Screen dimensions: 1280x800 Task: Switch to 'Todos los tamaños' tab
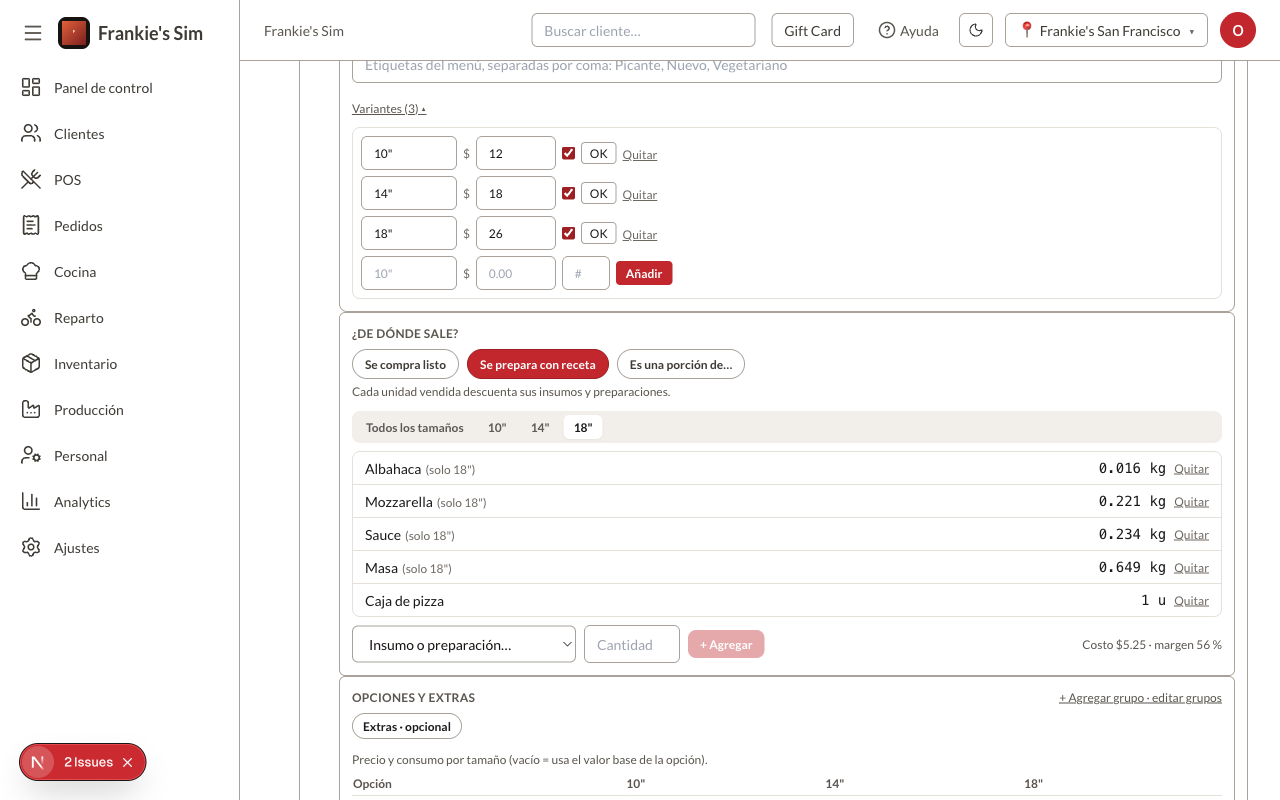[x=414, y=428]
